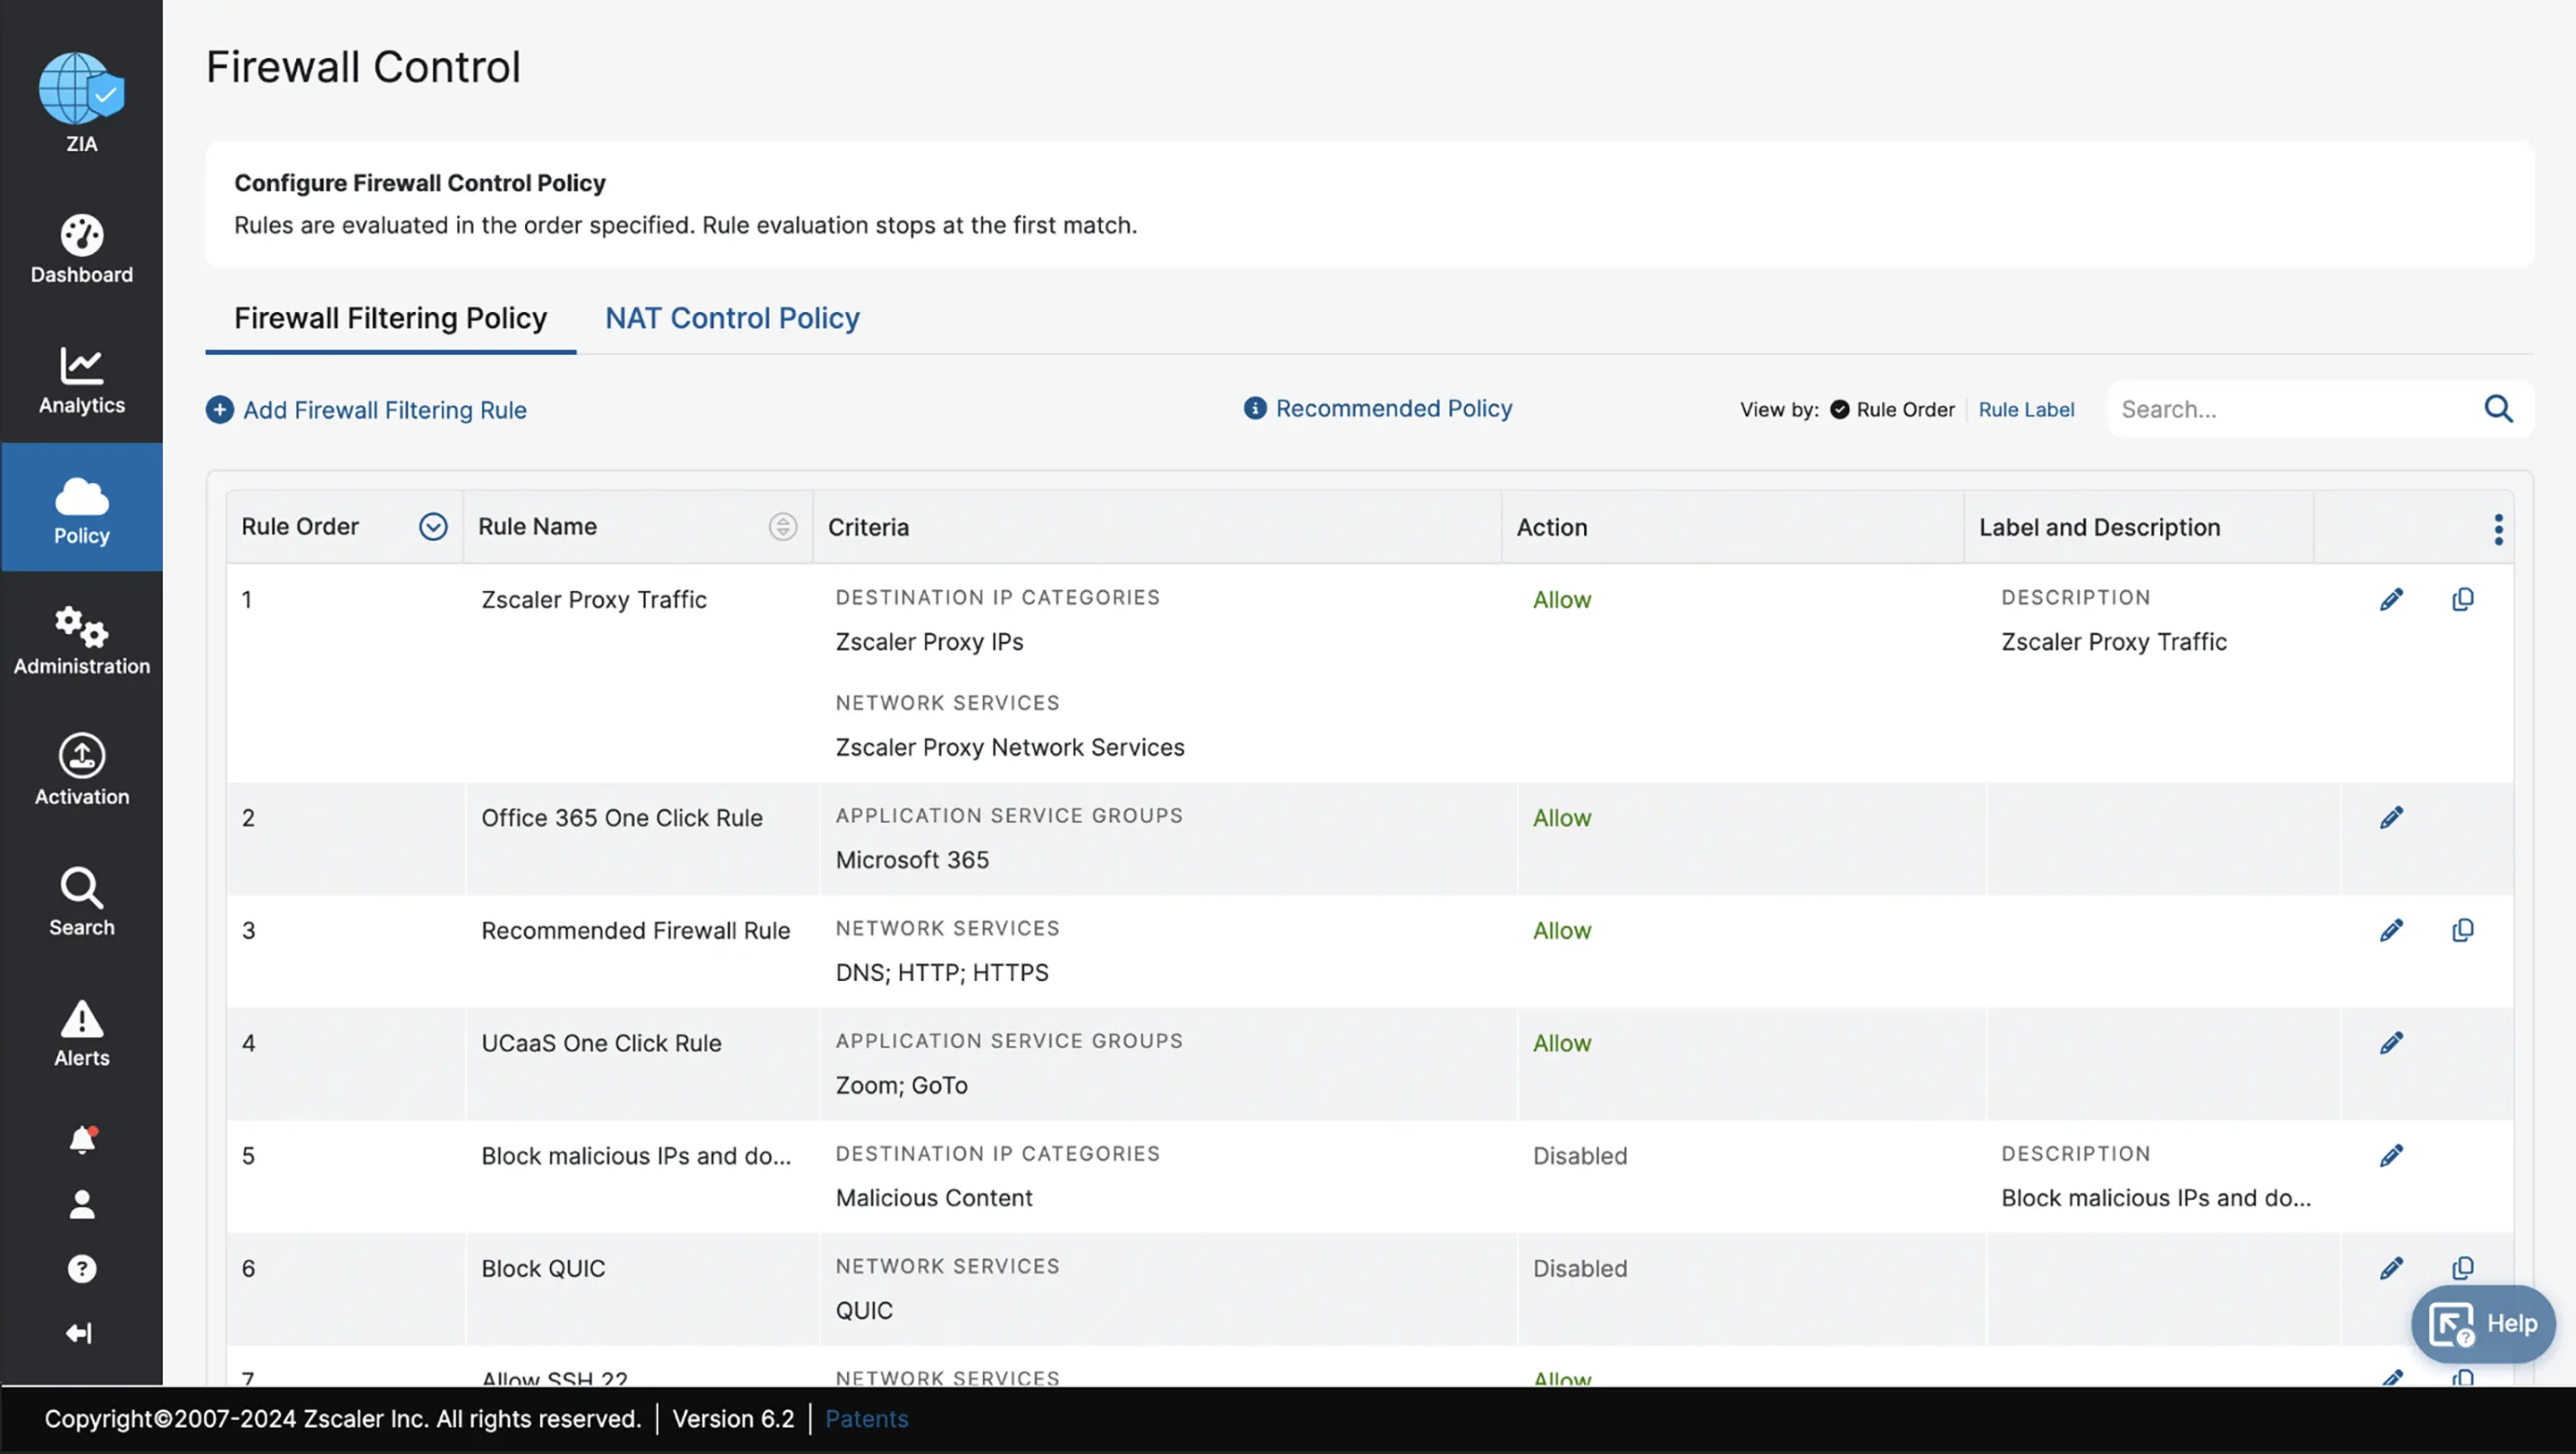Screen dimensions: 2576x1454
Task: Click the search magnifier icon
Action: pyautogui.click(x=2497, y=409)
